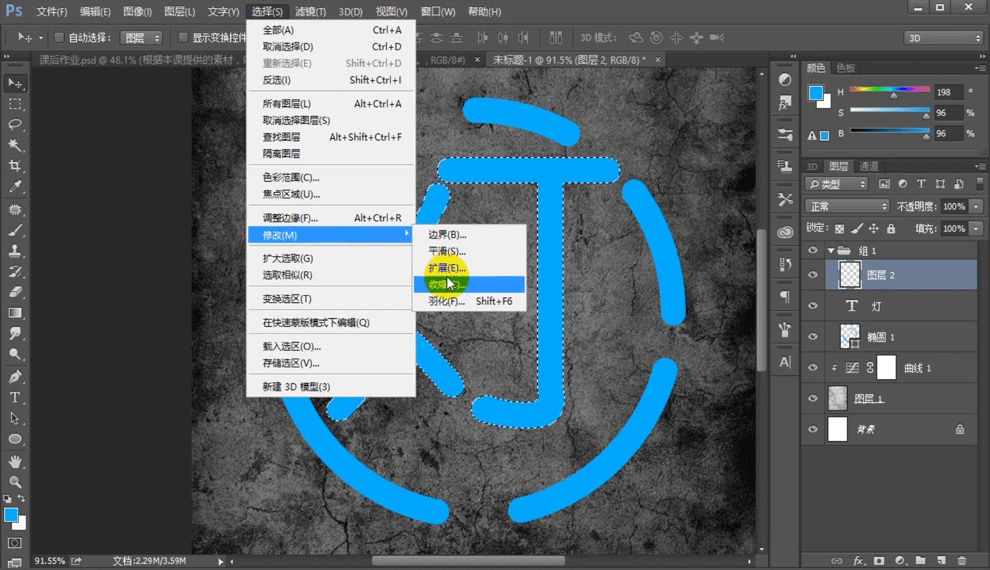Image resolution: width=990 pixels, height=570 pixels.
Task: Select the Magic Wand tool
Action: tap(15, 145)
